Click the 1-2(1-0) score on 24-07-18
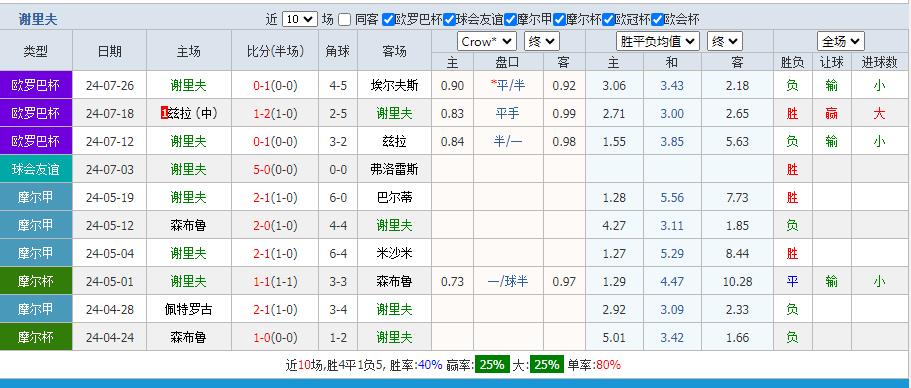The height and width of the screenshot is (388, 911). tap(275, 114)
